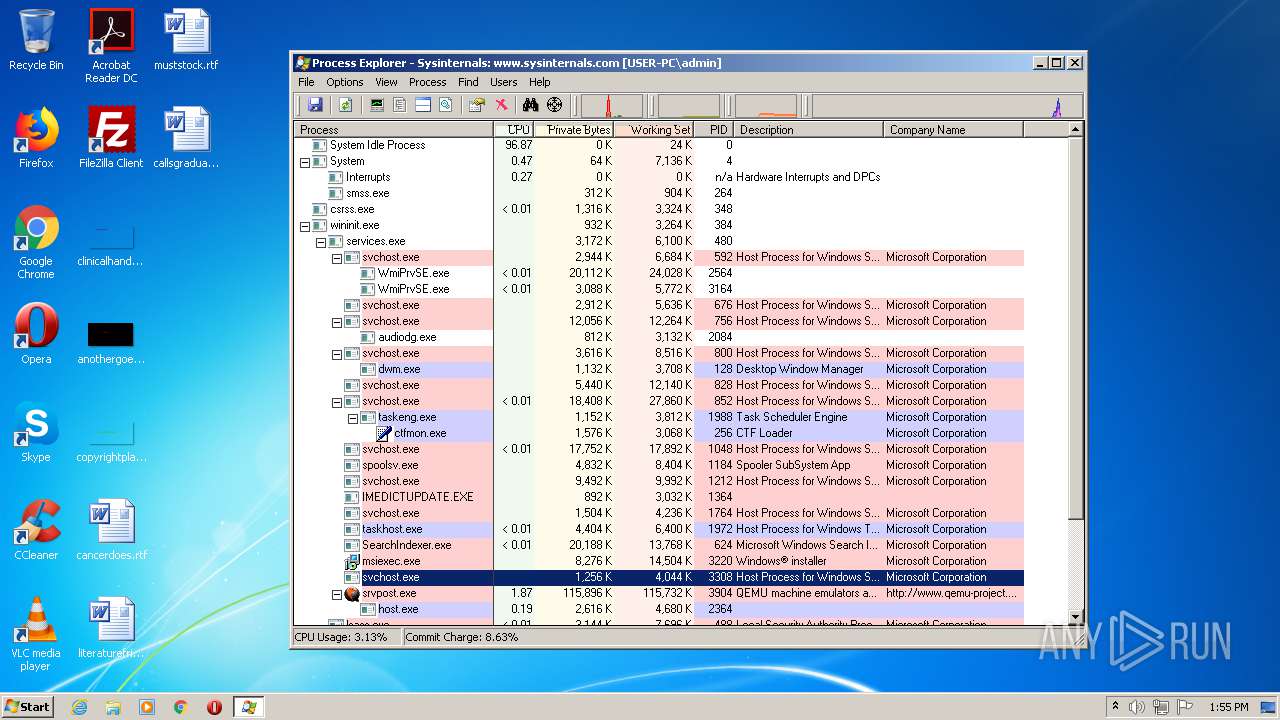Screen dimensions: 1280x720
Task: Select the SearchIndexer.exe process row
Action: (659, 545)
